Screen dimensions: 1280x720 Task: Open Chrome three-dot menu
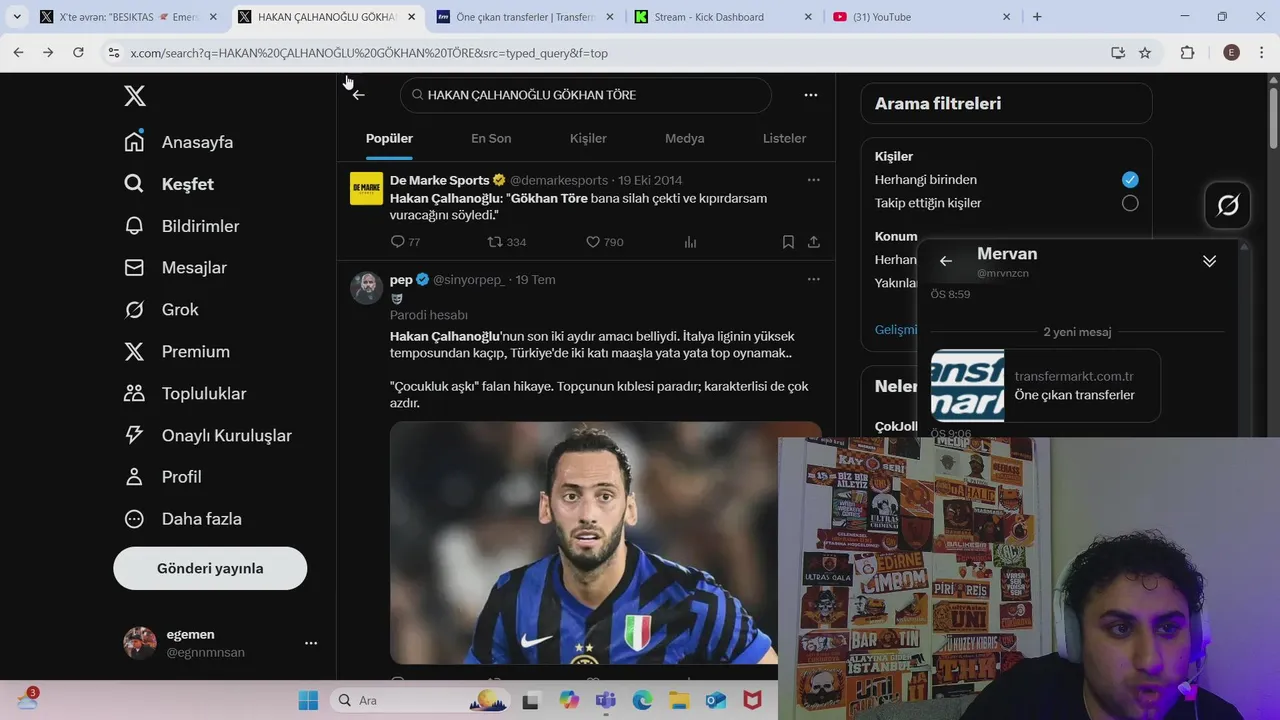pos(1263,53)
